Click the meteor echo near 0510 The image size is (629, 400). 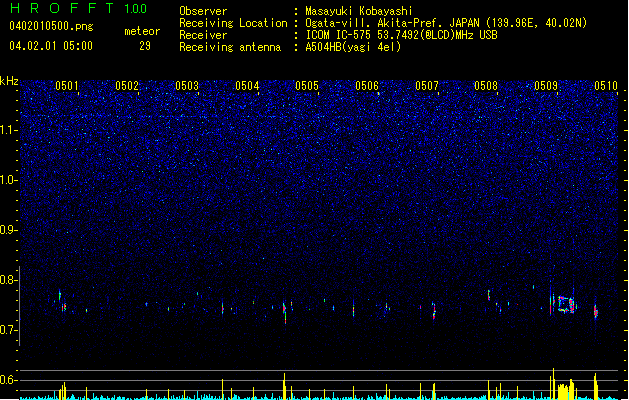tap(596, 311)
